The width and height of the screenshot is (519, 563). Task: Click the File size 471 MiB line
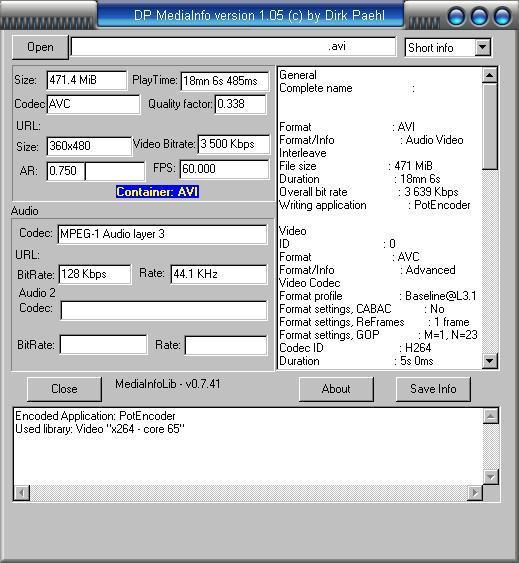(x=356, y=166)
